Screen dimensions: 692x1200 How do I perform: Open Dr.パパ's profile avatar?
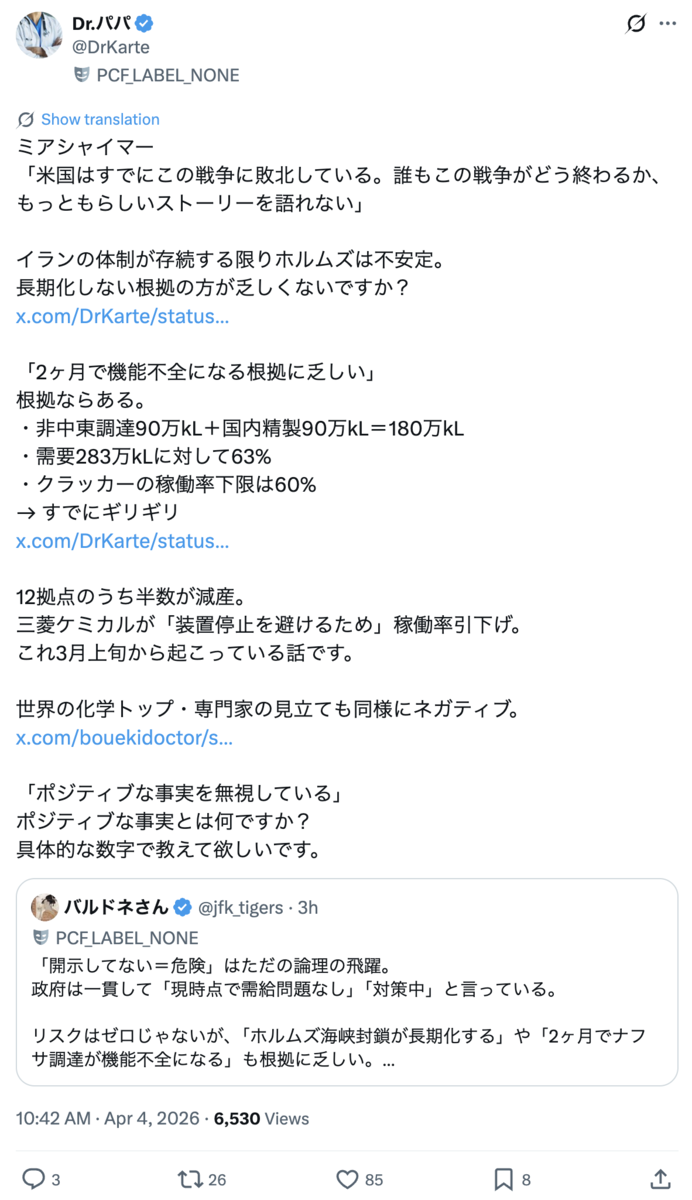point(40,35)
